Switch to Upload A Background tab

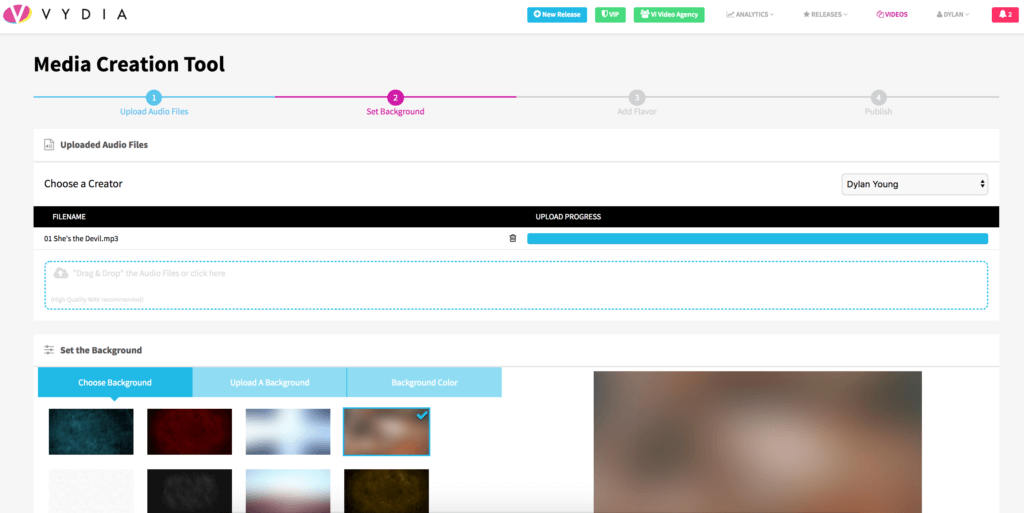270,382
